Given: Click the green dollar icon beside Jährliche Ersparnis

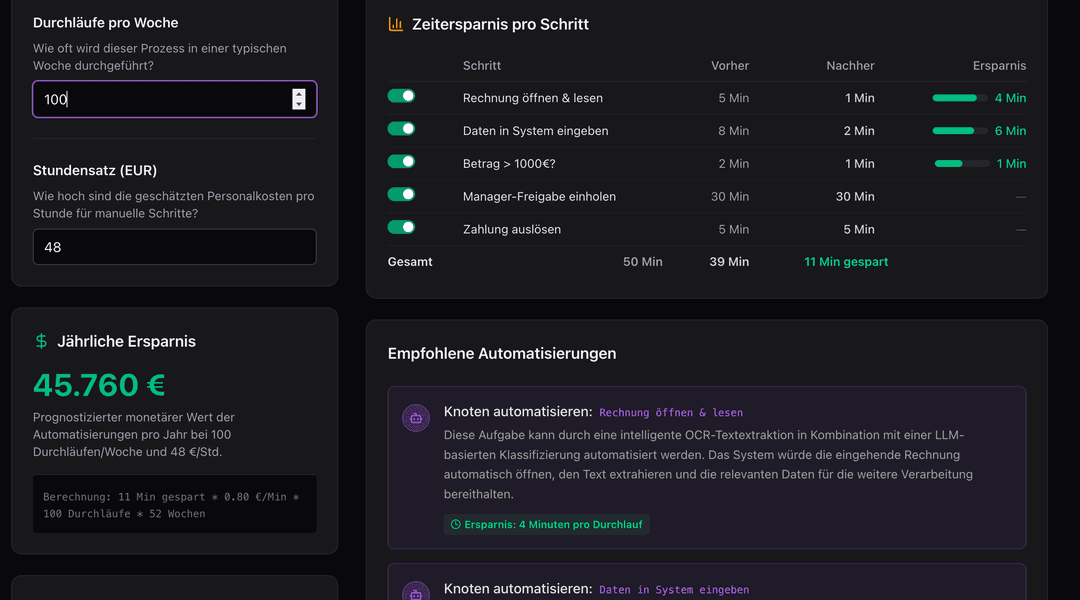Looking at the screenshot, I should click(x=41, y=341).
